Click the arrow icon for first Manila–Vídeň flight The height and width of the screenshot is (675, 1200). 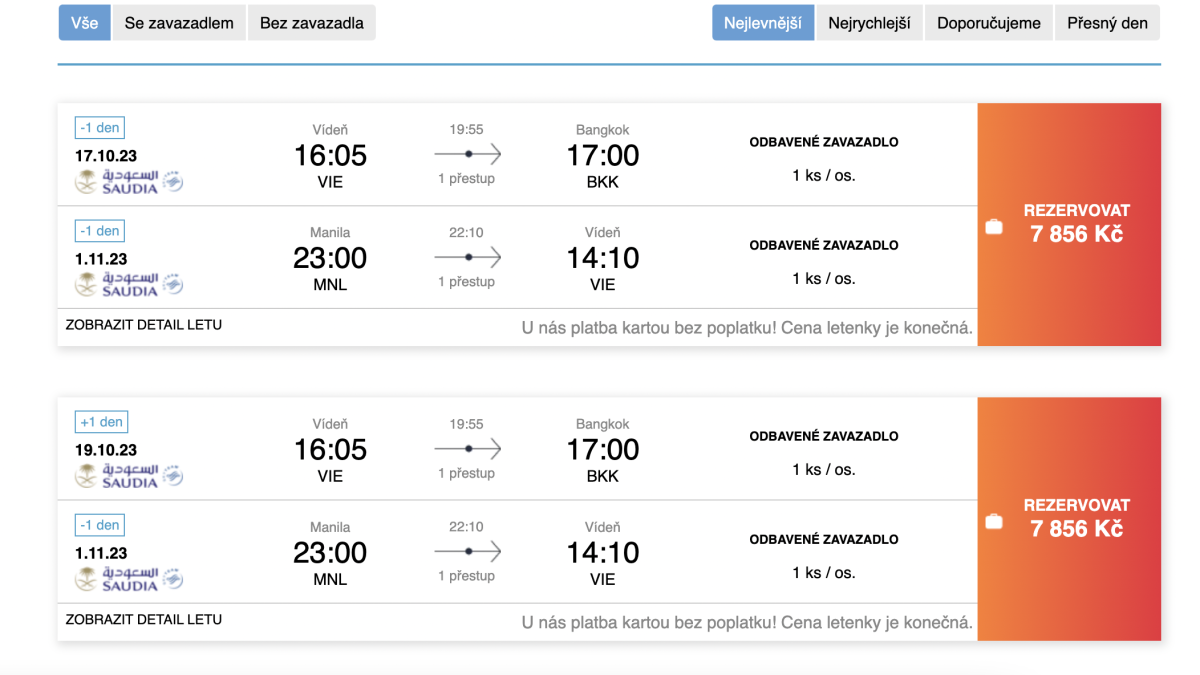[467, 257]
